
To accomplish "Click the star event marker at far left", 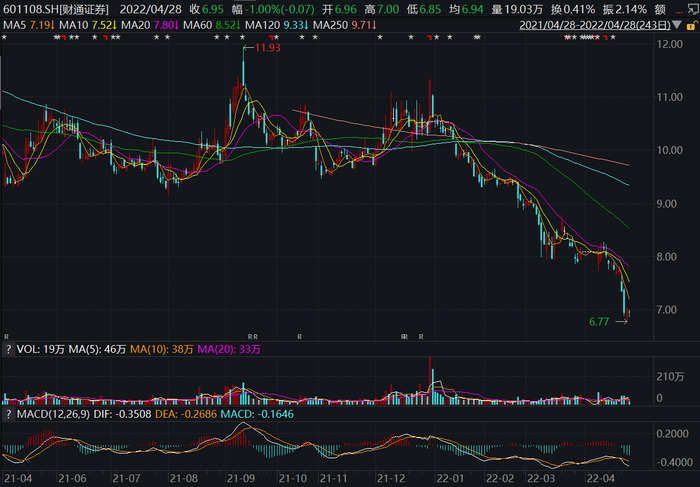I will point(5,37).
